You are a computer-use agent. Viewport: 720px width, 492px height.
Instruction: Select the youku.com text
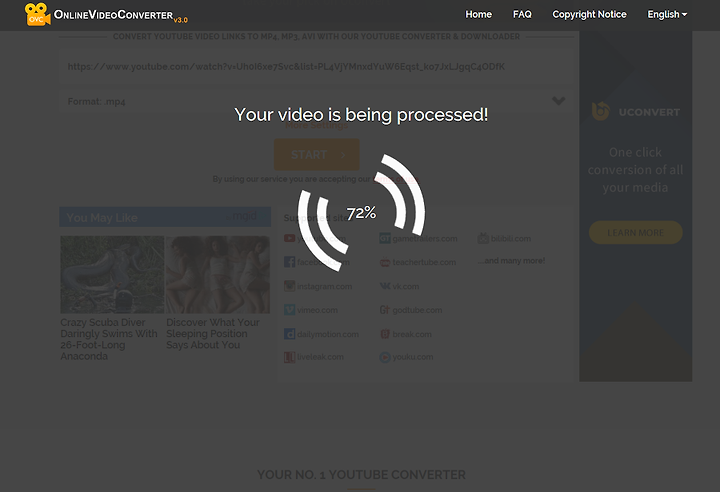click(x=413, y=357)
